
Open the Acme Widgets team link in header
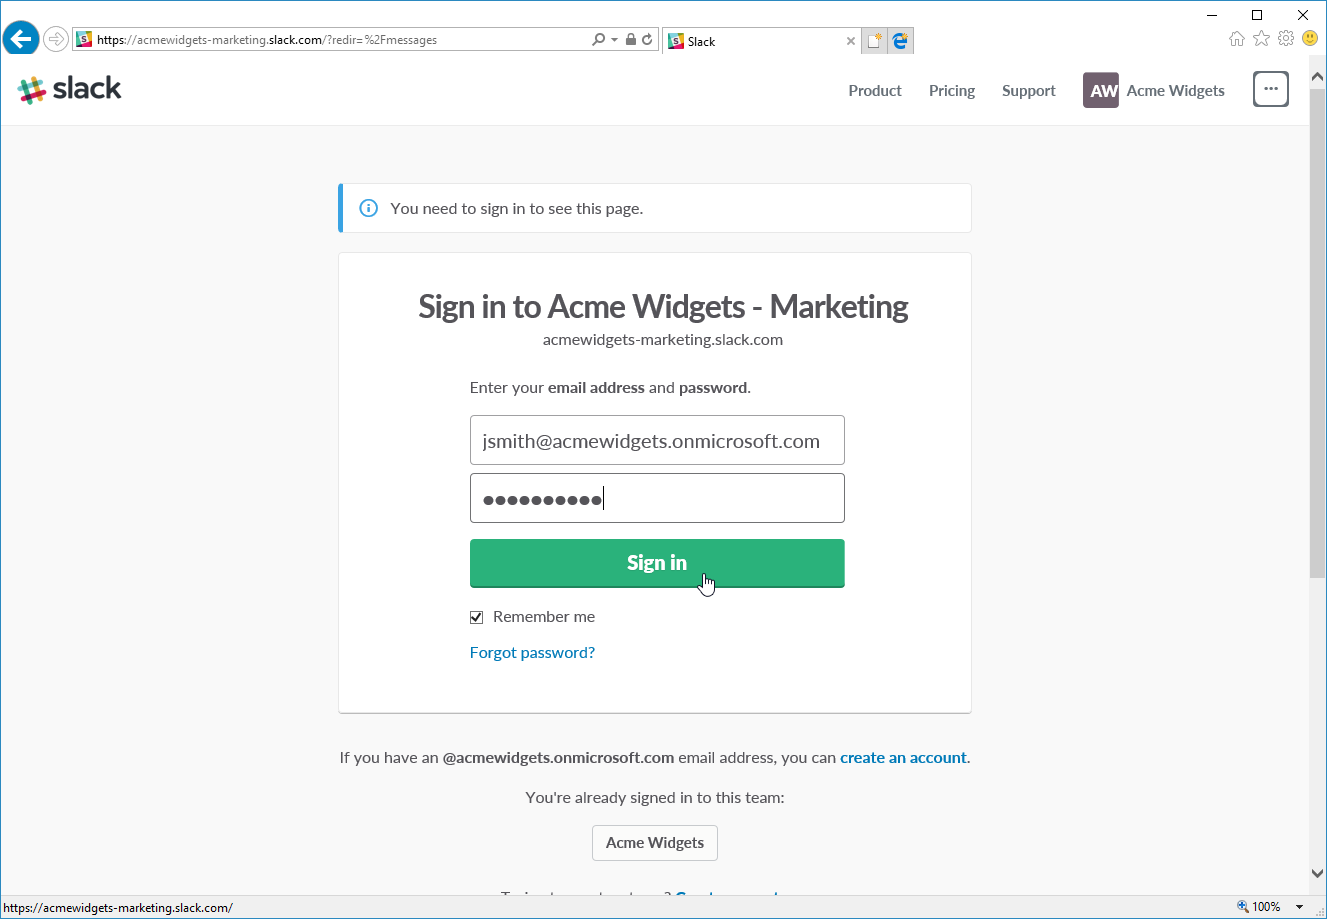[1176, 90]
